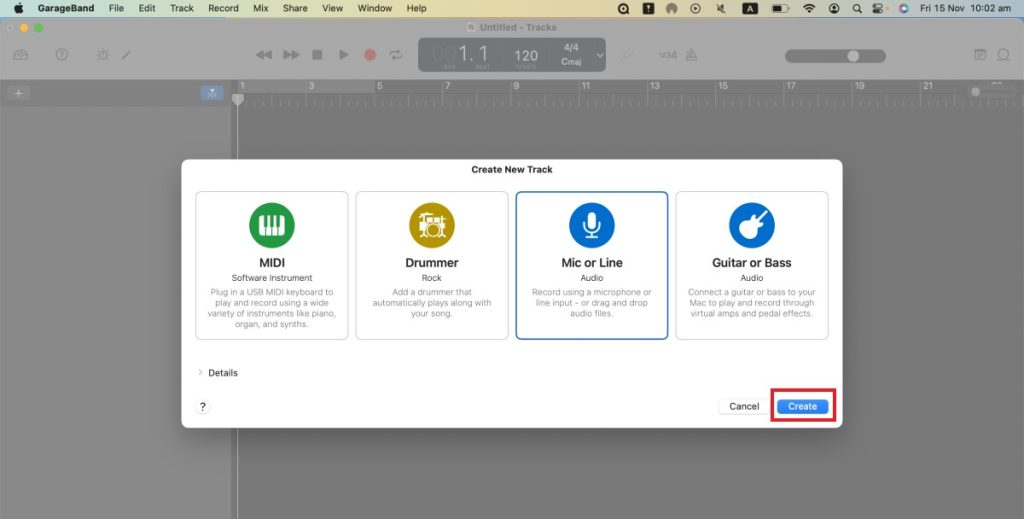Toggle Smart Controls dial icon
Screen dimensions: 1024x519
click(x=103, y=55)
